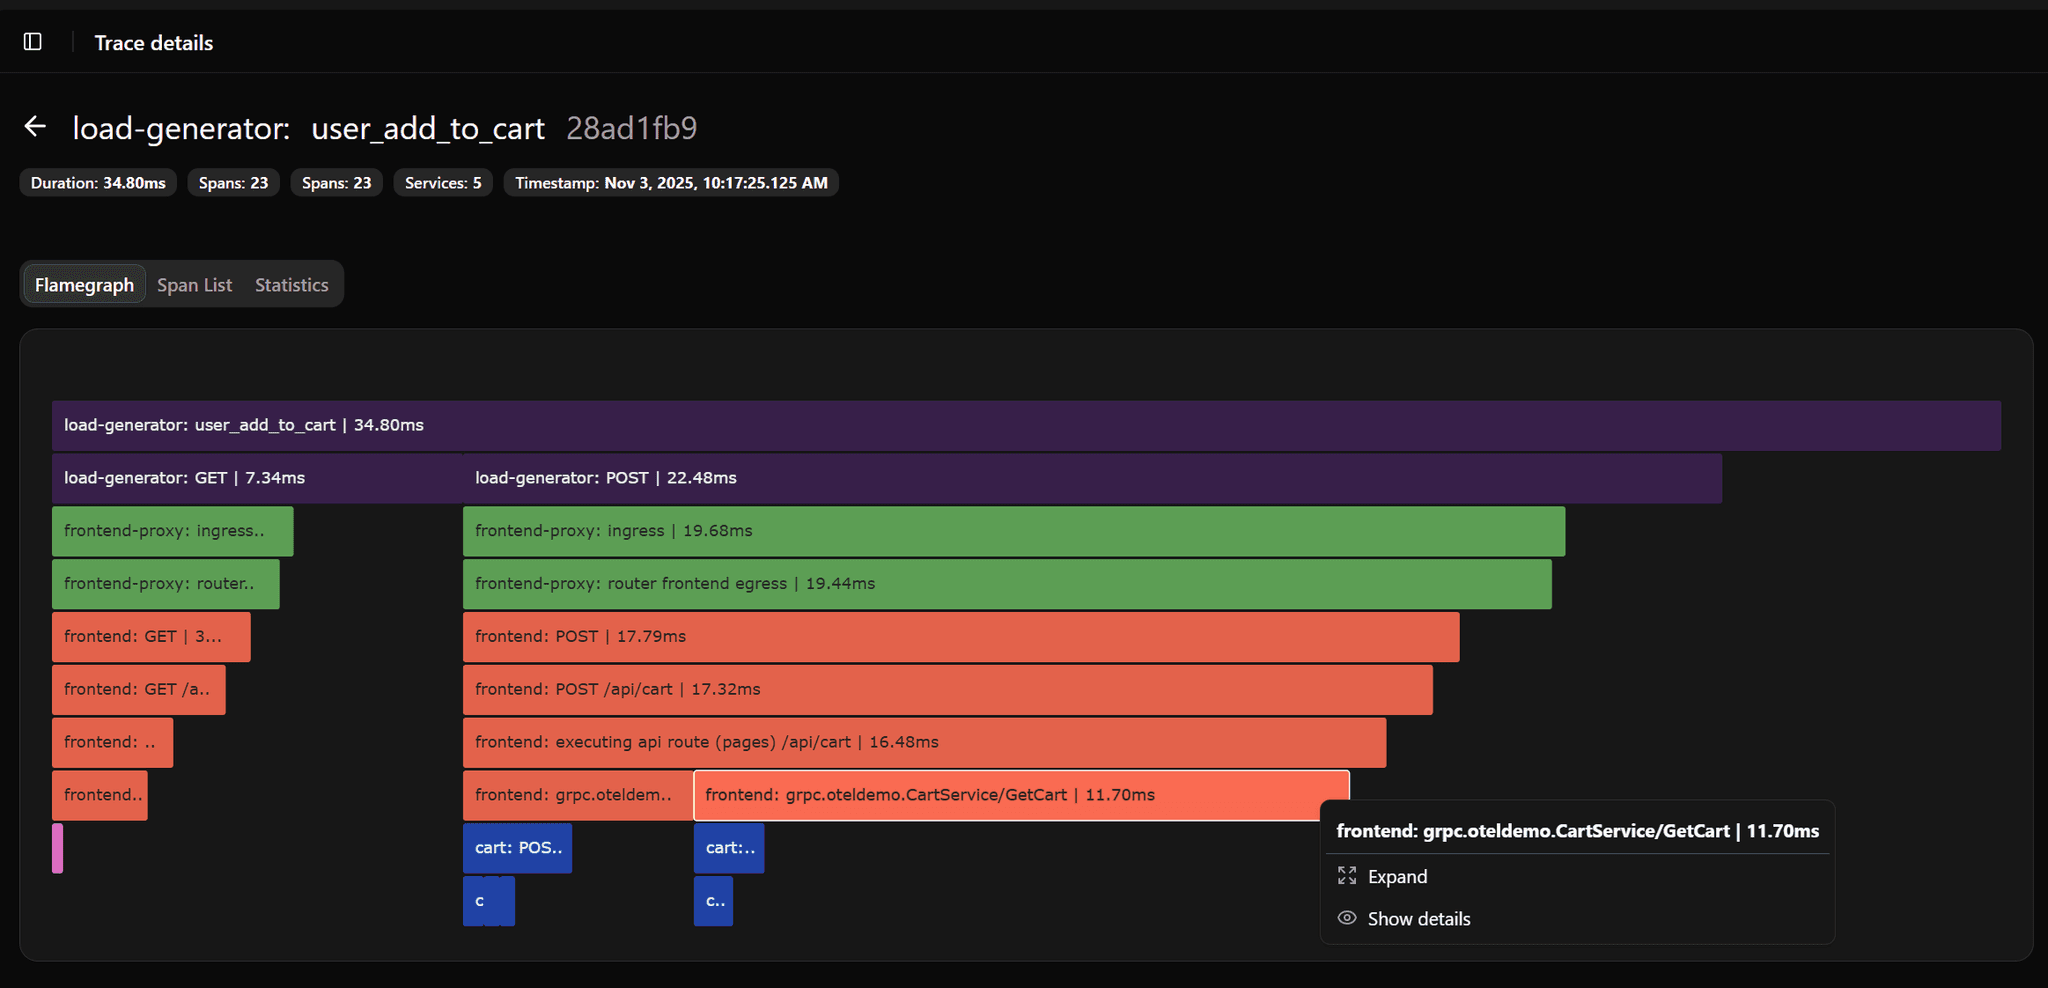The height and width of the screenshot is (988, 2048).
Task: Click the eye icon for Show details
Action: pyautogui.click(x=1347, y=918)
